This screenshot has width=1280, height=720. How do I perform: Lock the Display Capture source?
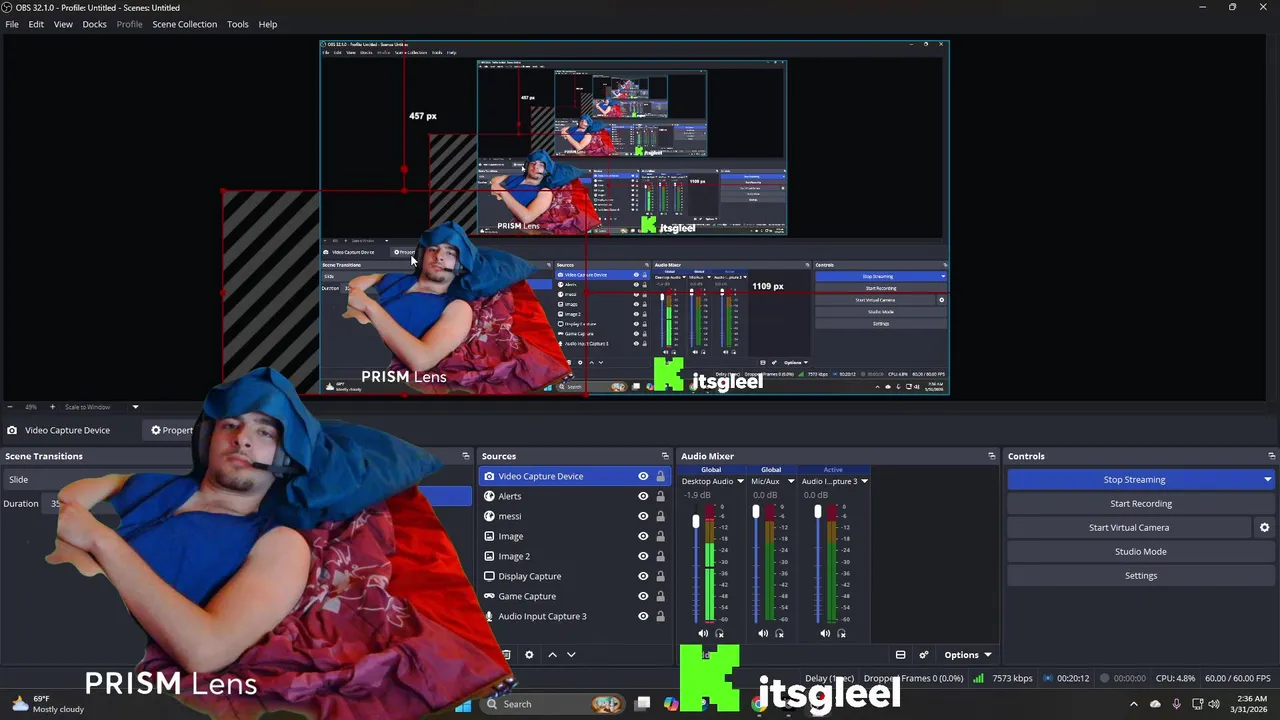660,576
